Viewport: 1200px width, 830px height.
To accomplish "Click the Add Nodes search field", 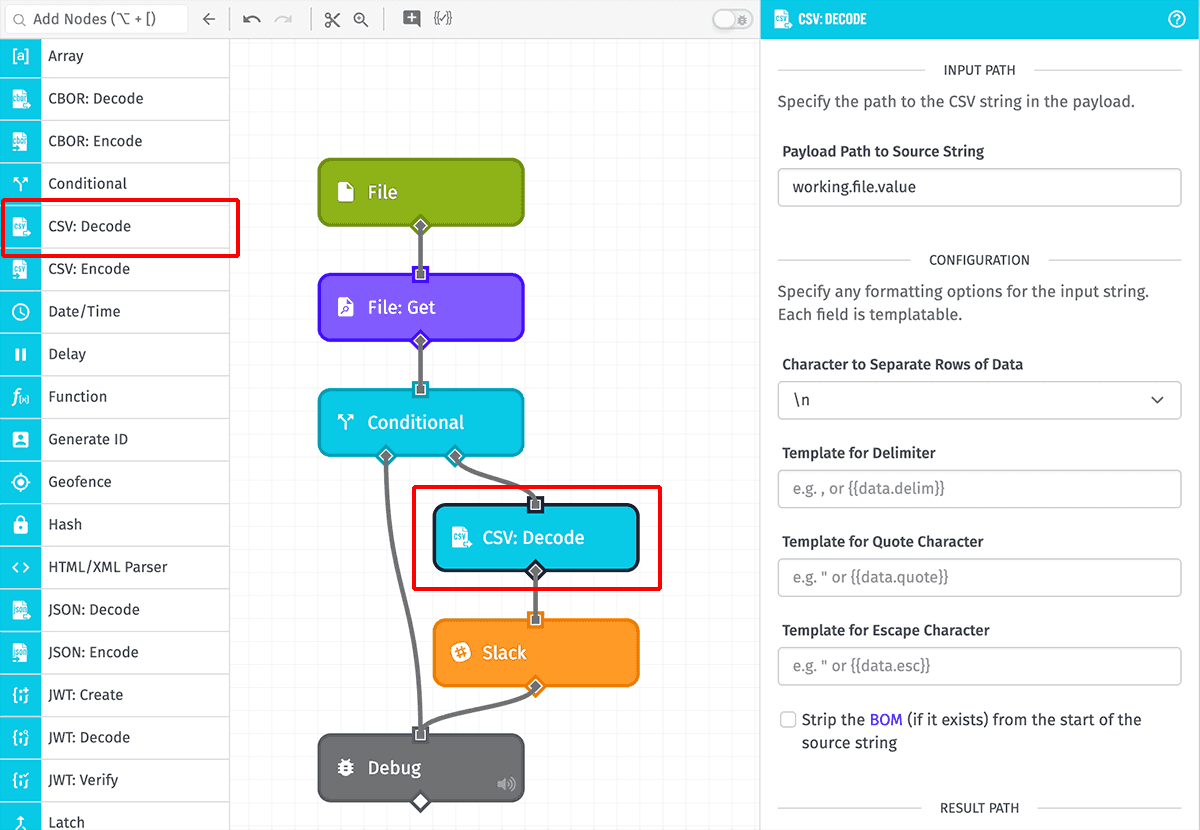I will (100, 19).
